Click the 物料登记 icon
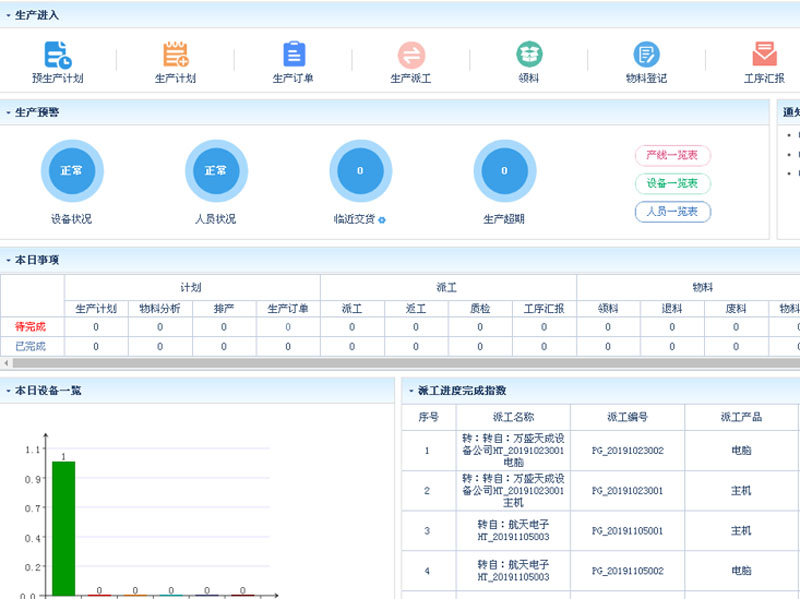Image resolution: width=800 pixels, height=599 pixels. tap(646, 54)
